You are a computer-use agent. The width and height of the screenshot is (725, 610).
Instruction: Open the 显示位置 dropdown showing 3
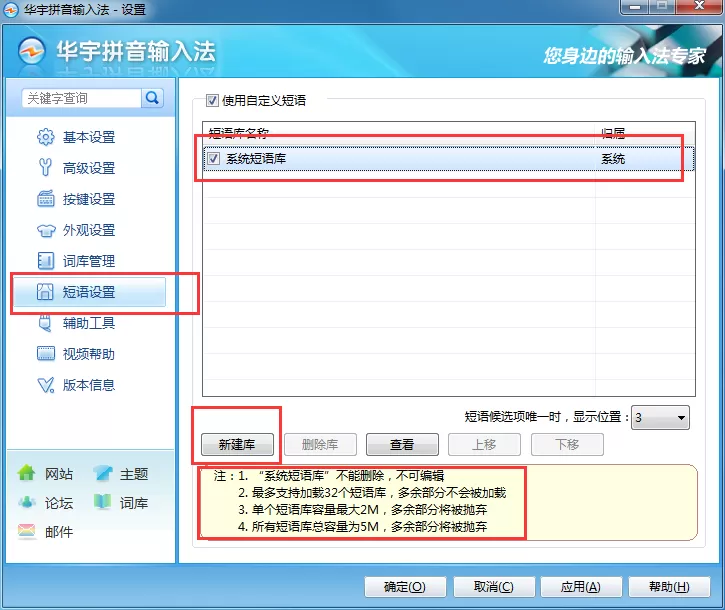(660, 418)
